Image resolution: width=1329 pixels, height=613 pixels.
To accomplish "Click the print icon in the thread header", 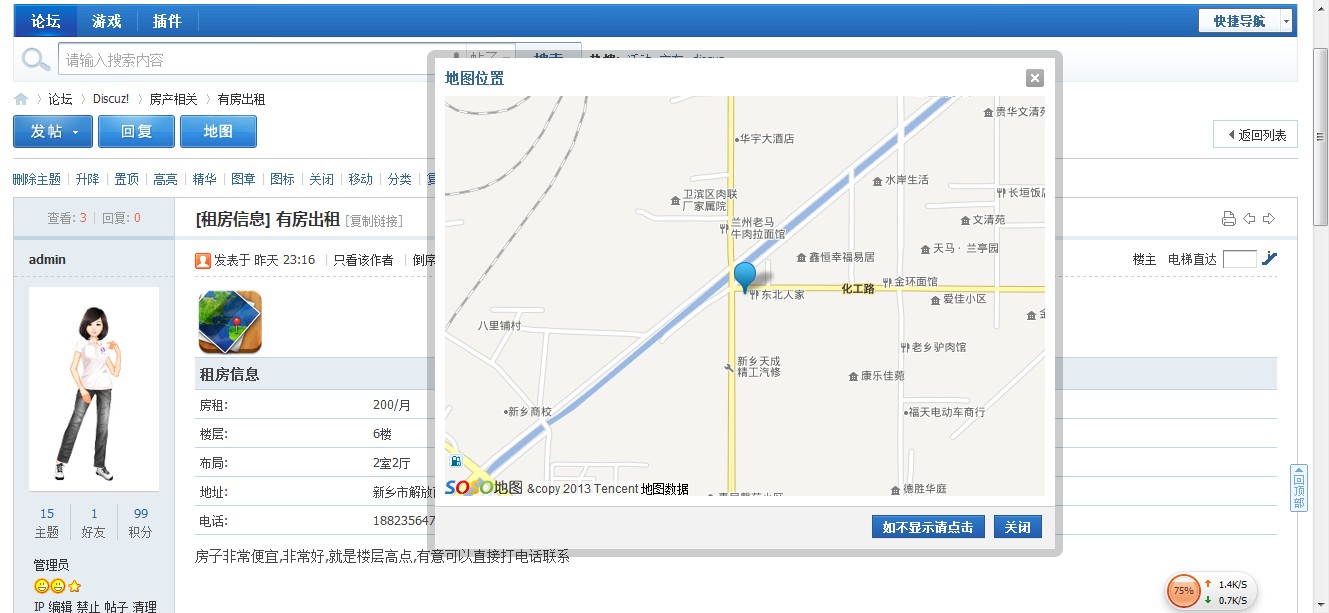I will (1229, 219).
